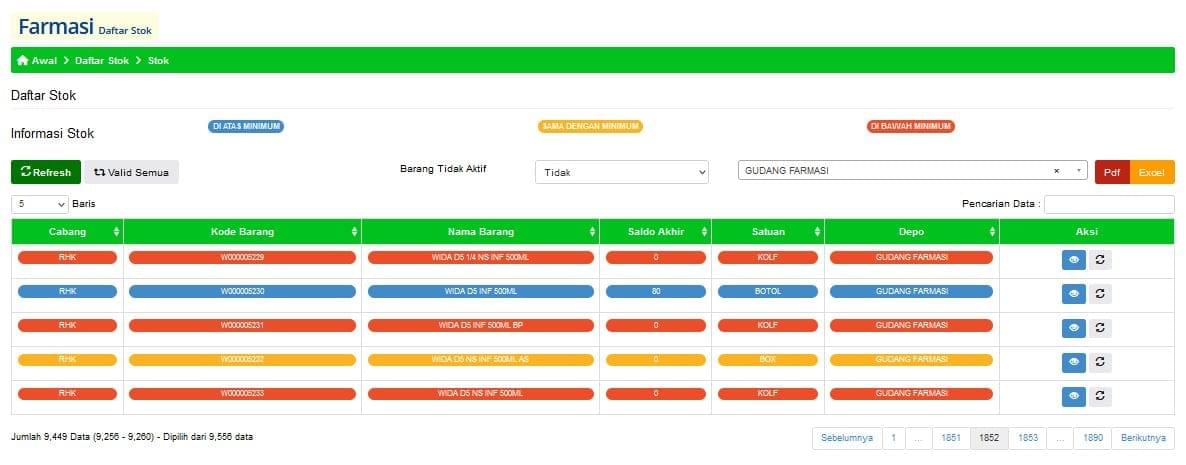Click the sync icon for W000005230 row

point(1100,294)
